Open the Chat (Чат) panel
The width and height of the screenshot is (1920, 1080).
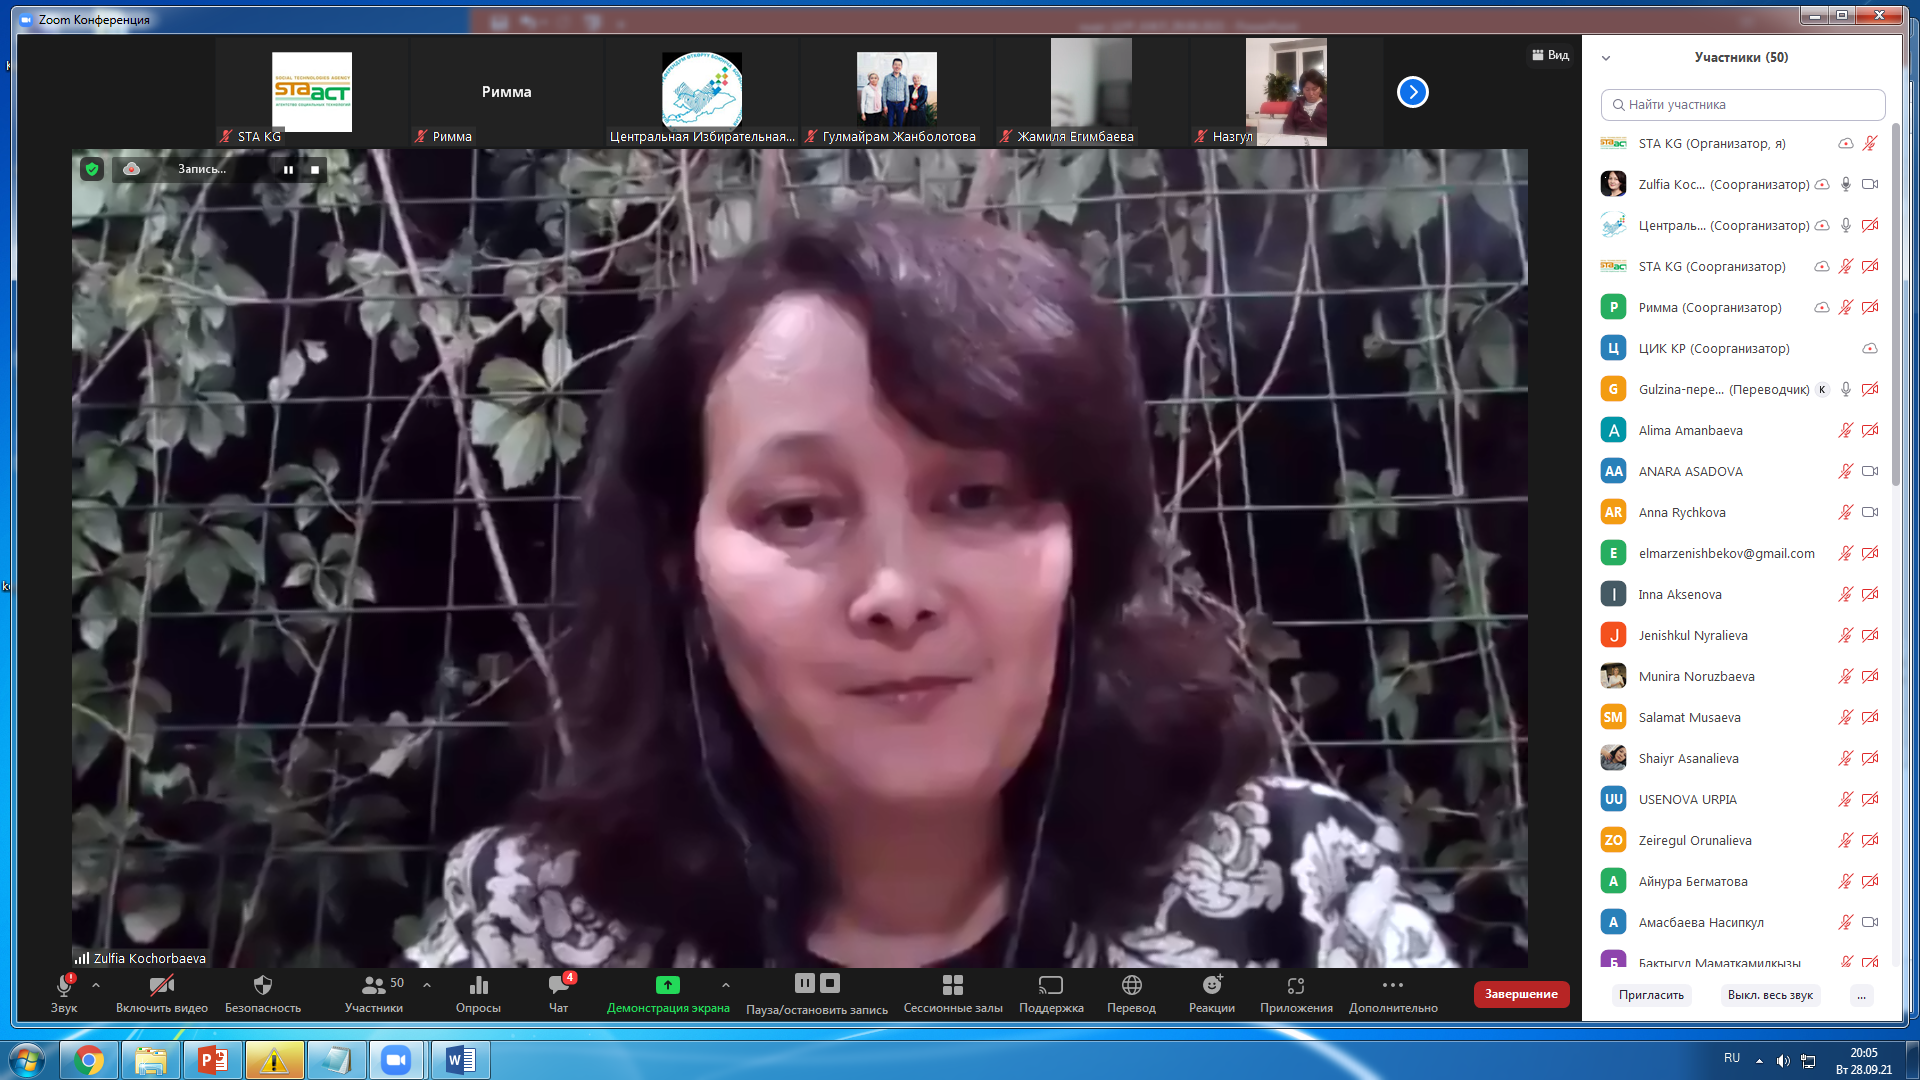[x=558, y=986]
